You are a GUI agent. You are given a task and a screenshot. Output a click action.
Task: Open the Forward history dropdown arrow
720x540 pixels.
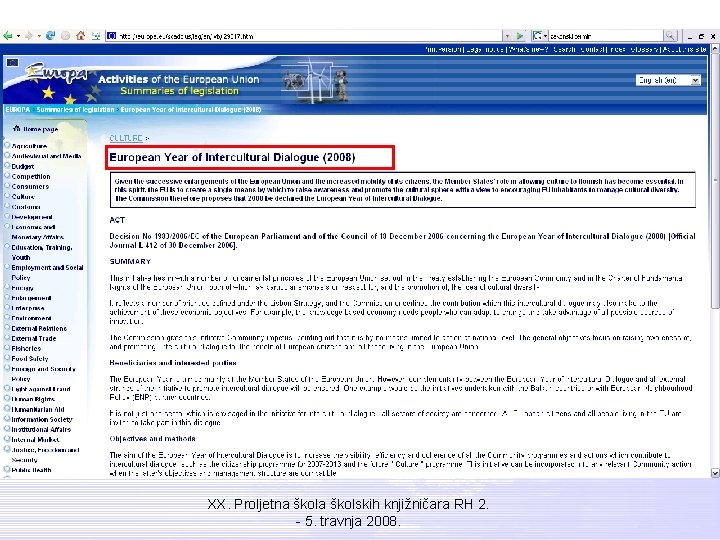39,36
